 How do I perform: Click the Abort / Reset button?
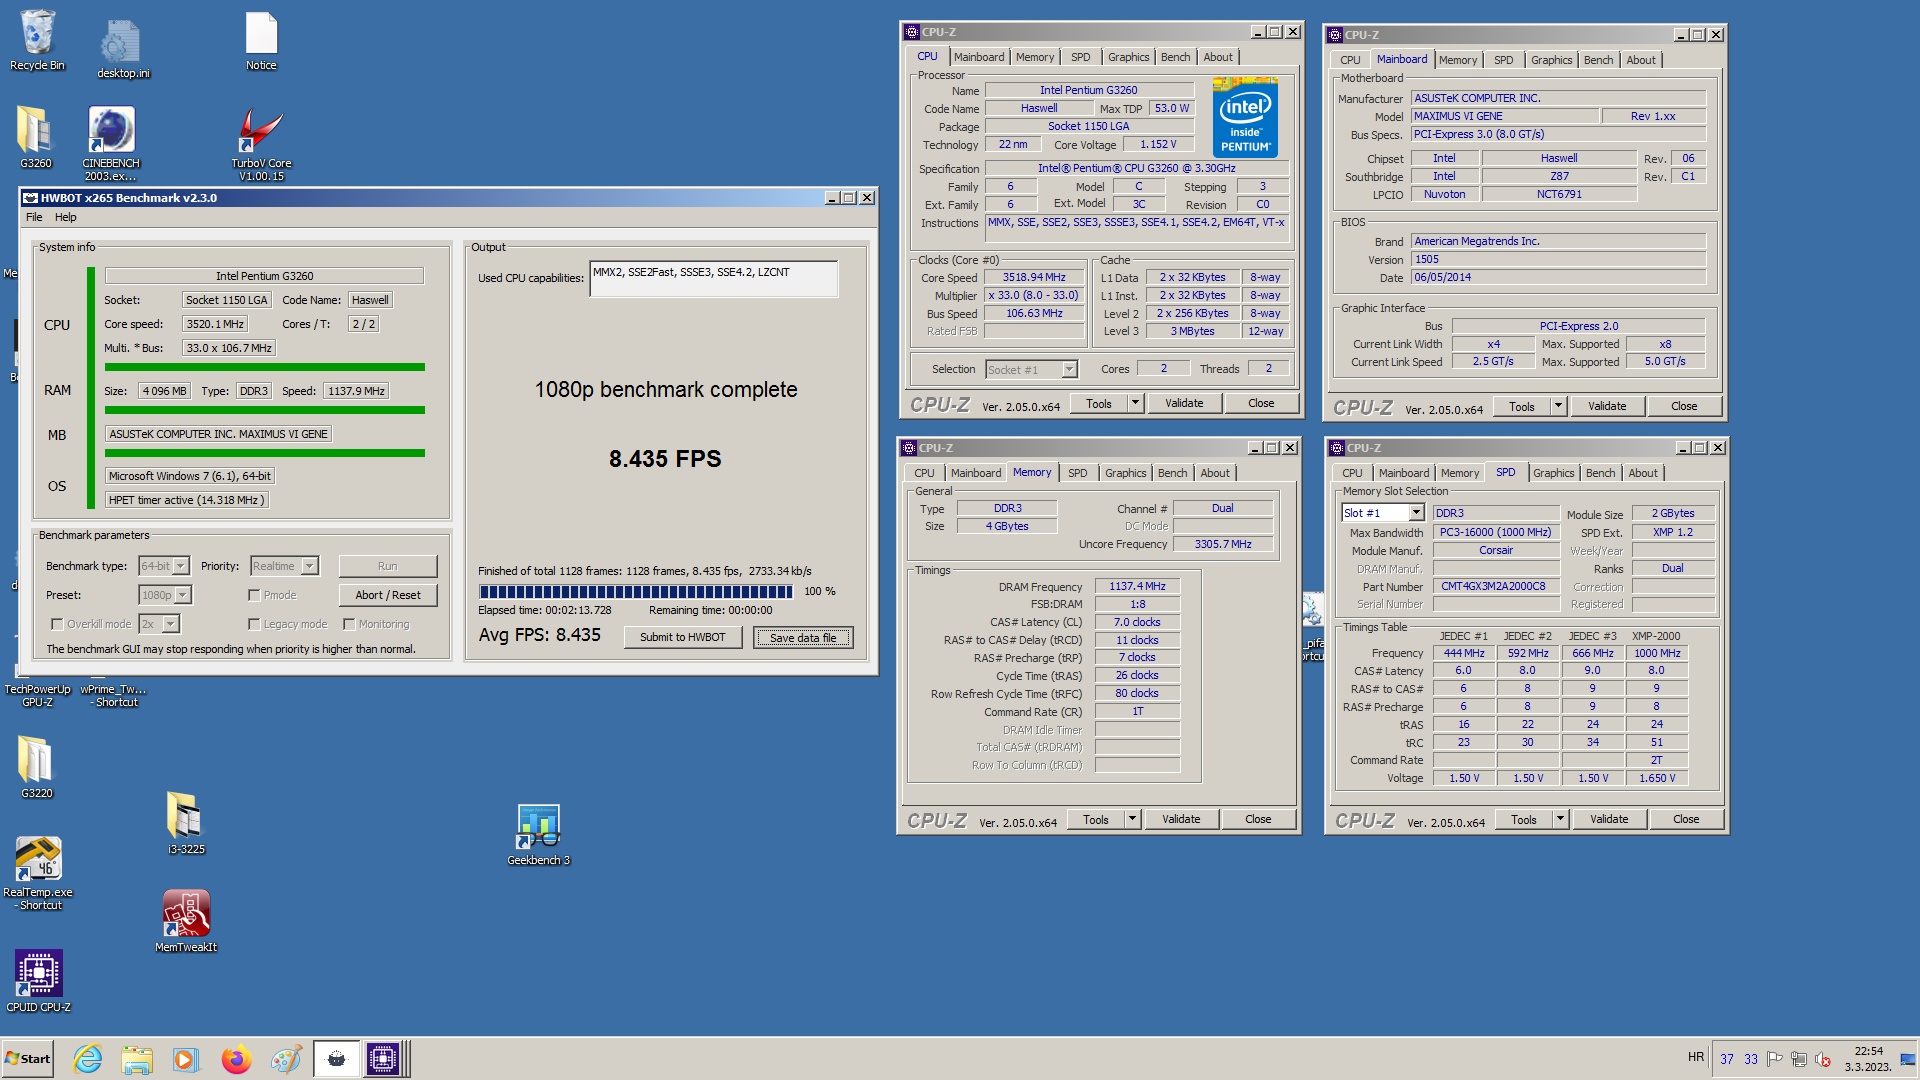click(388, 595)
